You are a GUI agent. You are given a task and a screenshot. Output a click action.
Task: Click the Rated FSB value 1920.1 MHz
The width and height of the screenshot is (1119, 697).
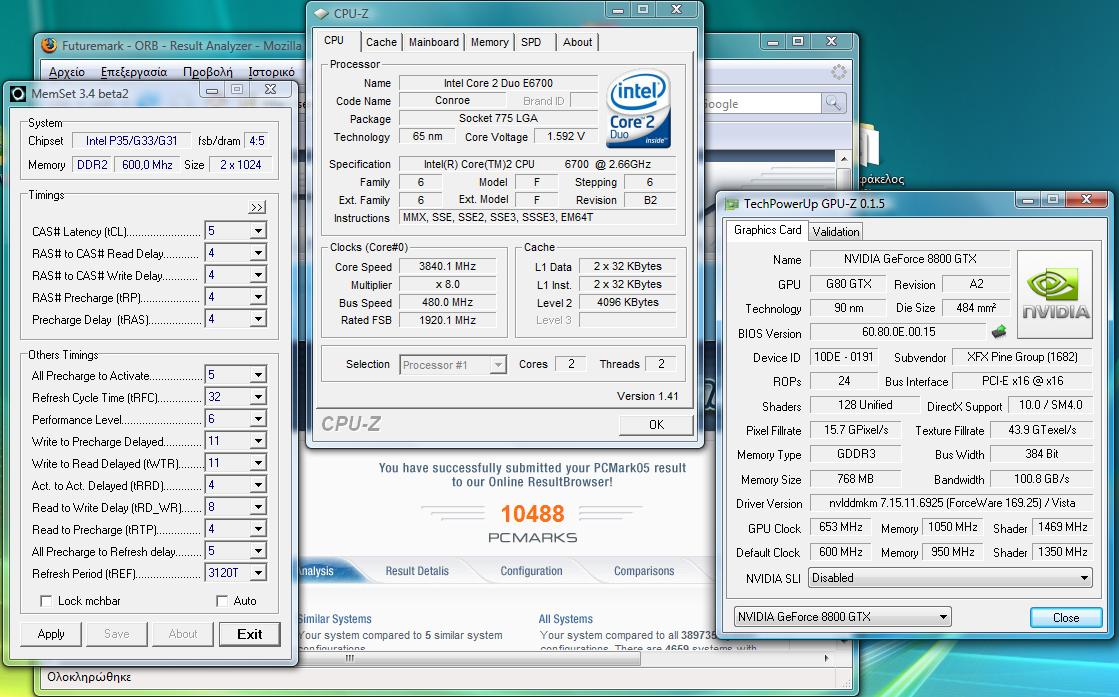(447, 320)
